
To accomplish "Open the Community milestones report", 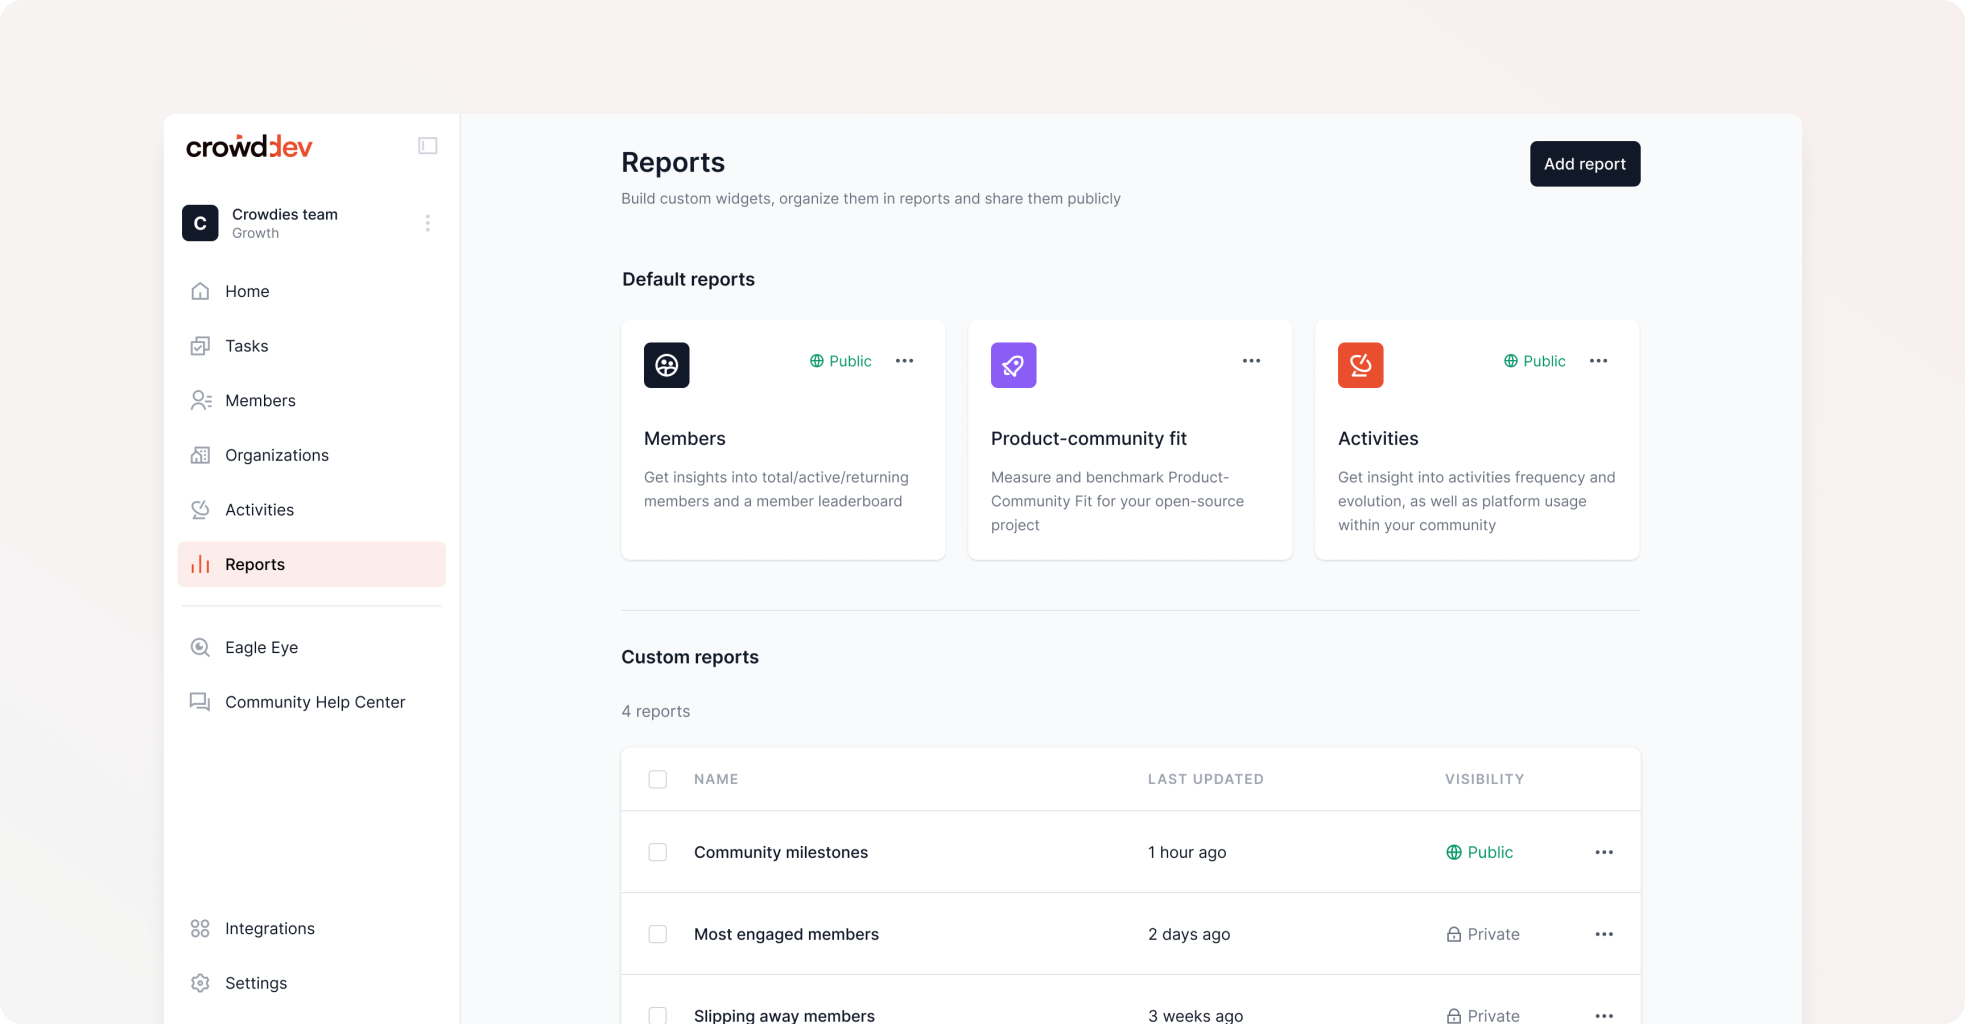I will [x=781, y=852].
